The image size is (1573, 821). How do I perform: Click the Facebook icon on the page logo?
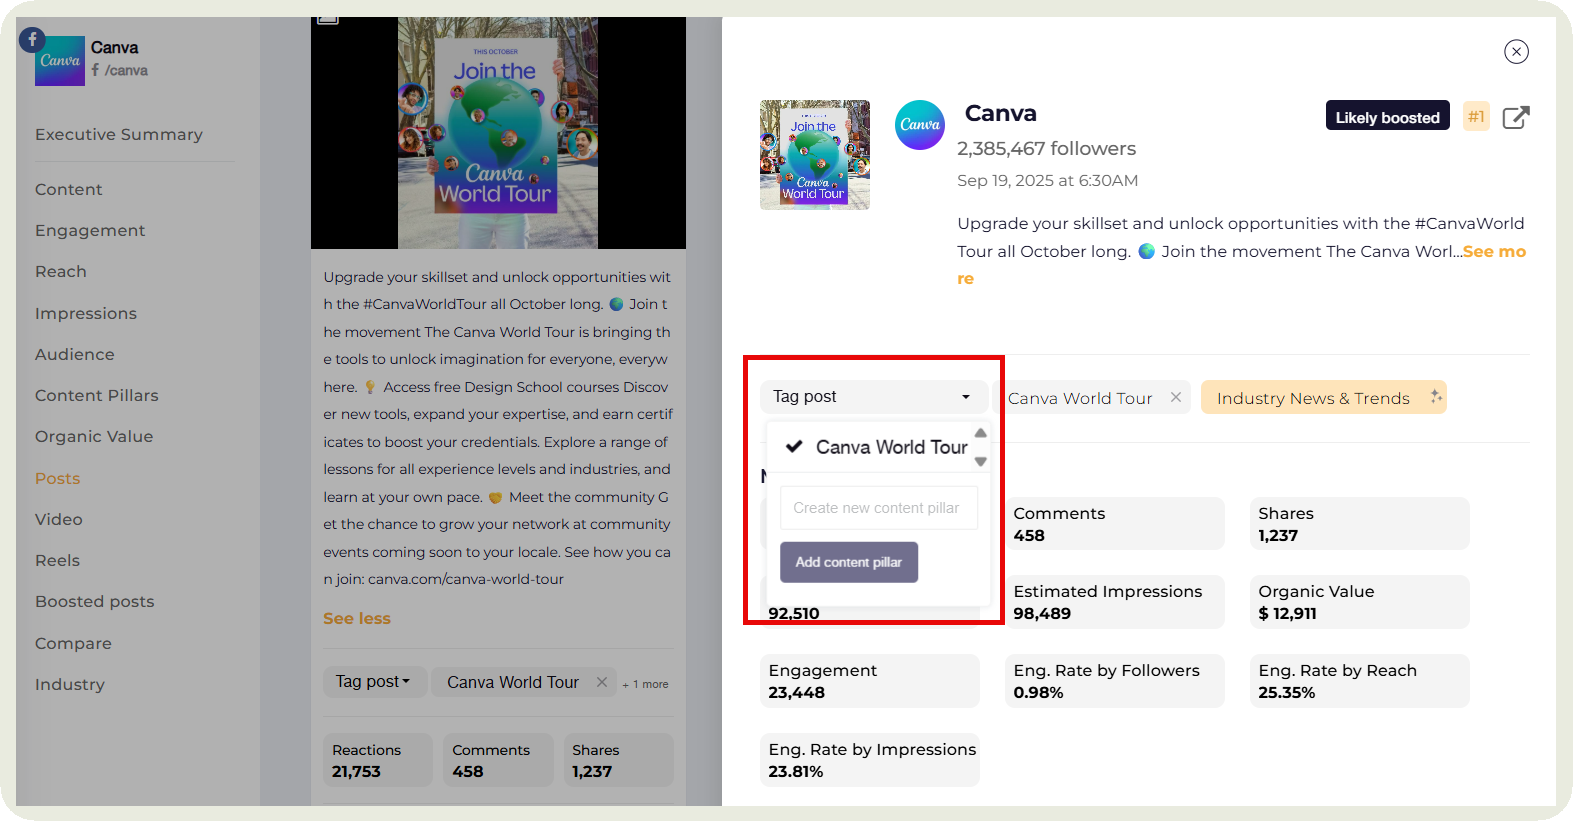tap(32, 39)
